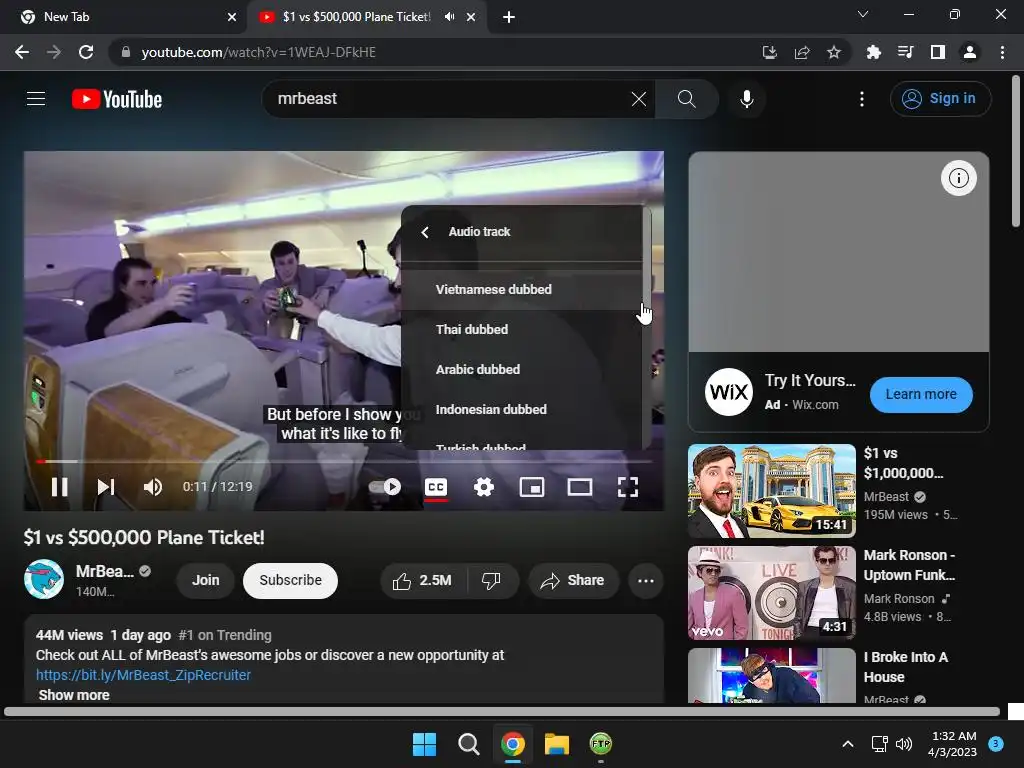Screen dimensions: 1024x768
Task: Open media controls in Chrome toolbar
Action: point(906,52)
